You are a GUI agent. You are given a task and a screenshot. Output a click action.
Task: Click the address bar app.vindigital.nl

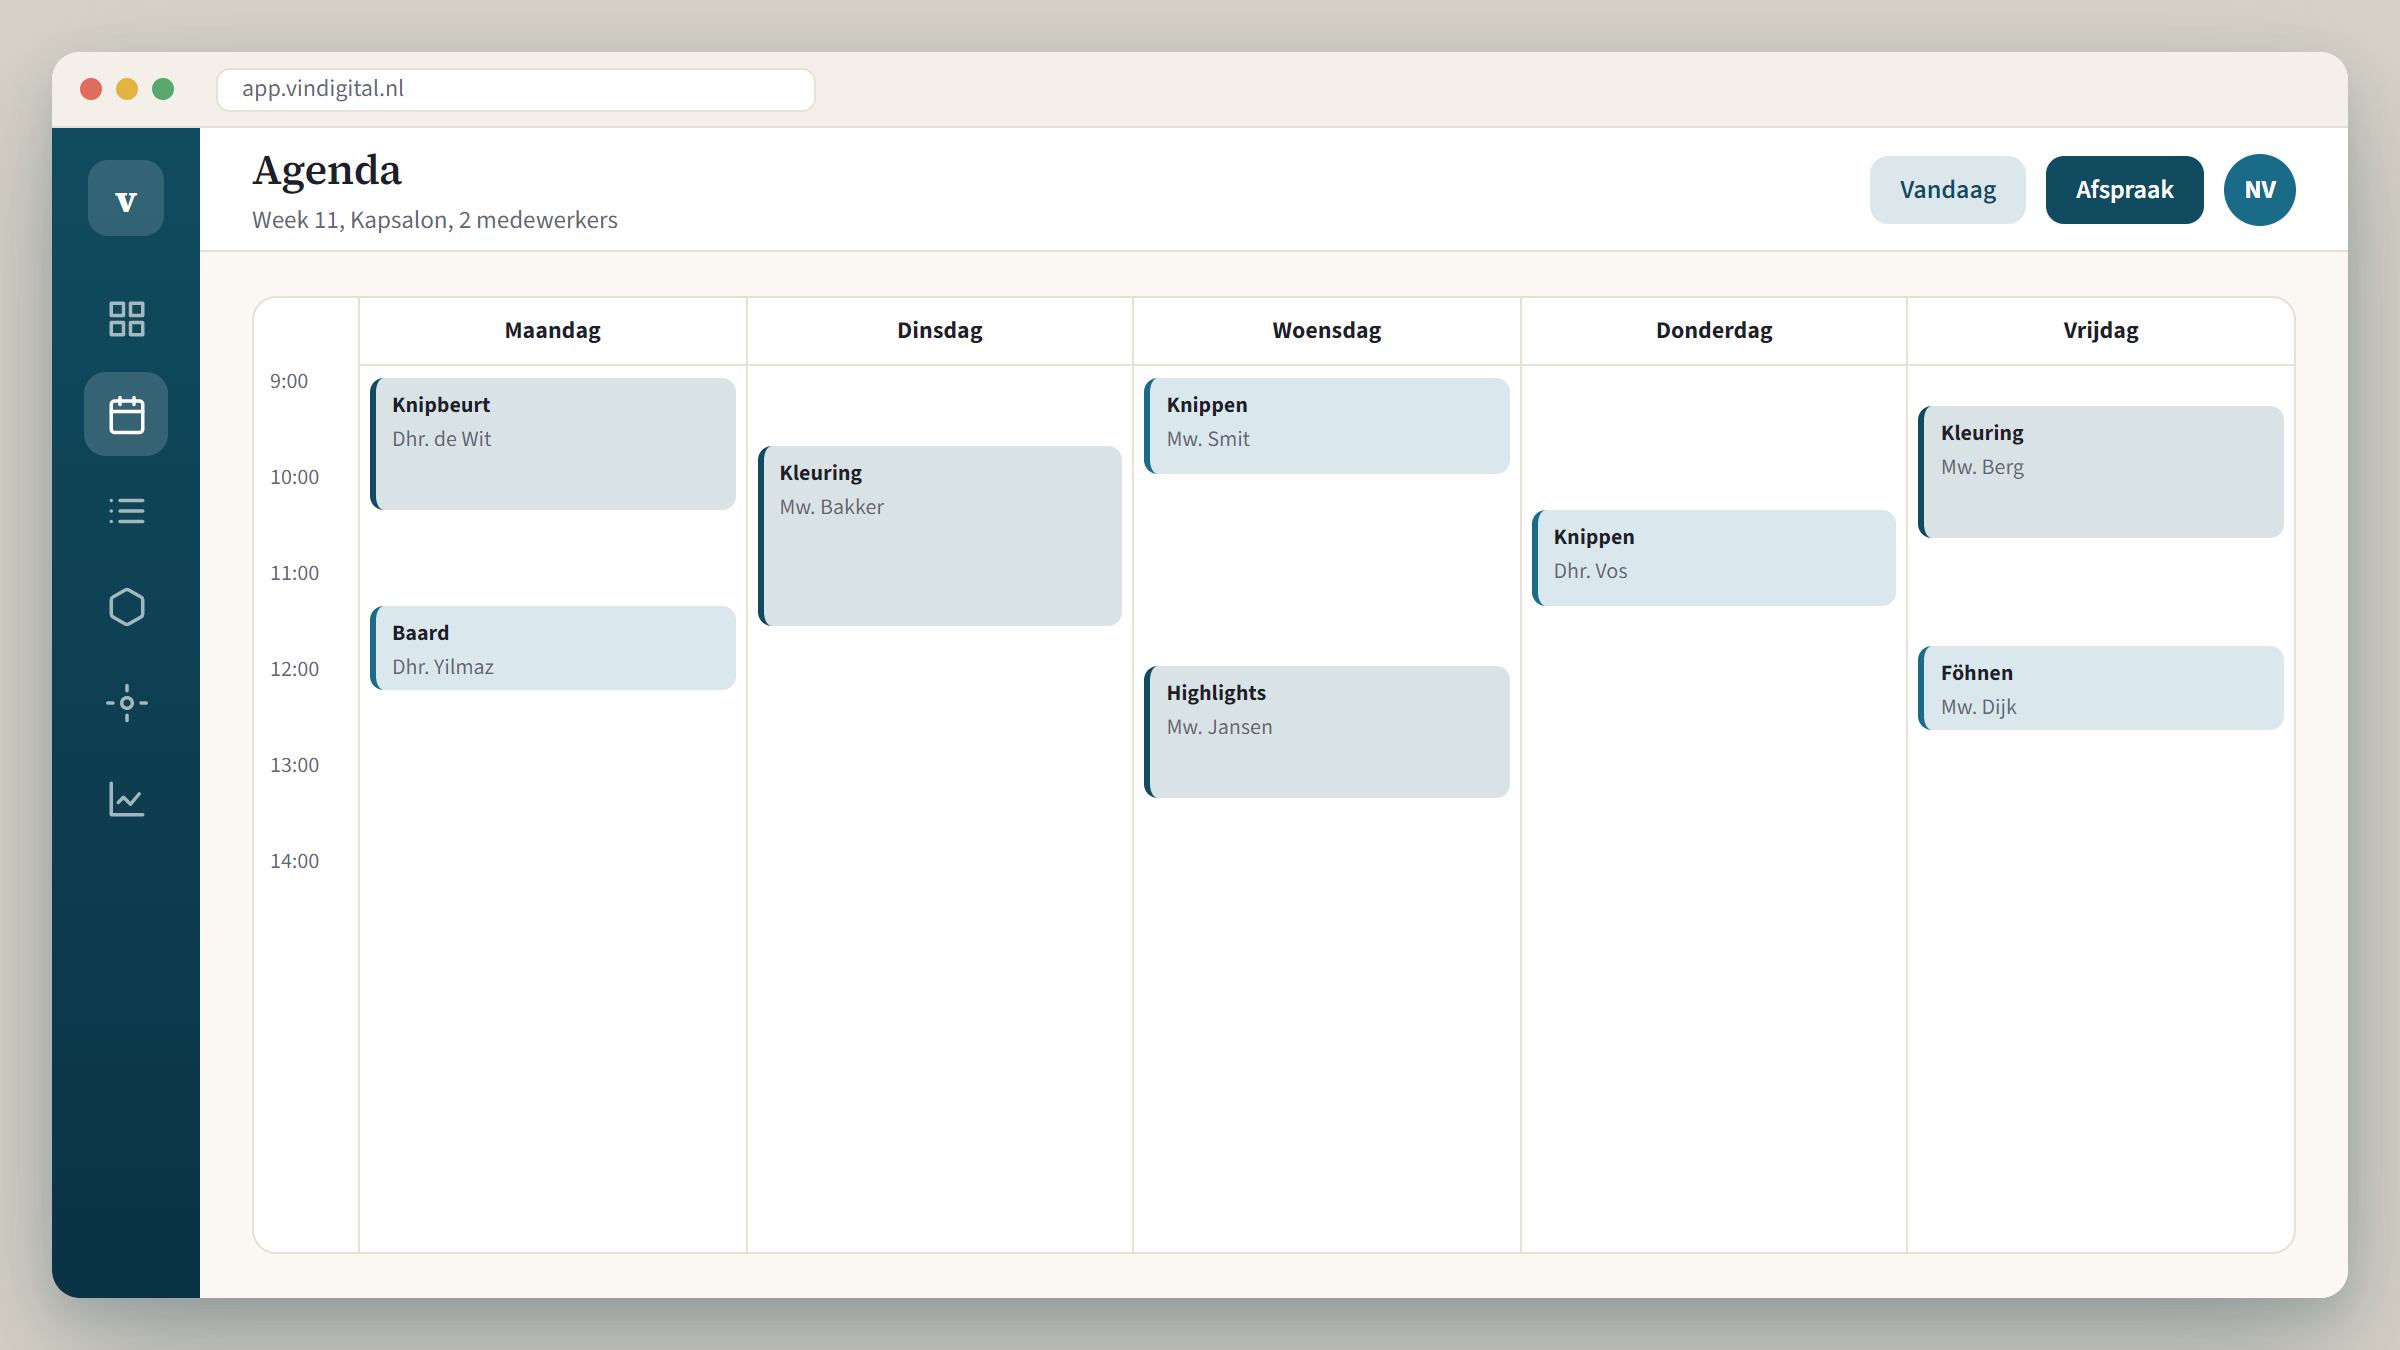point(516,89)
